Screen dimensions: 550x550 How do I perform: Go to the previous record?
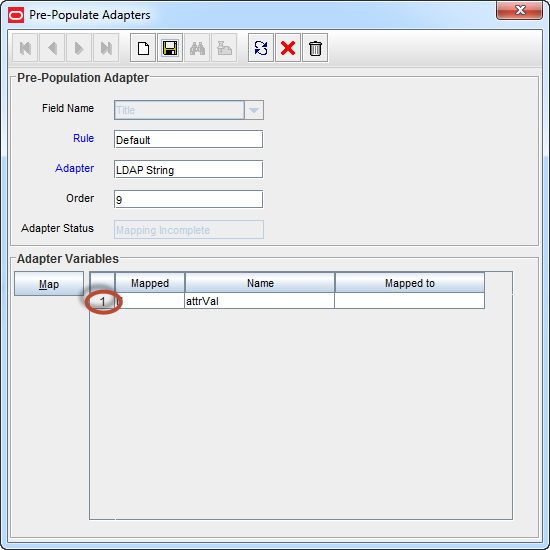pyautogui.click(x=52, y=48)
